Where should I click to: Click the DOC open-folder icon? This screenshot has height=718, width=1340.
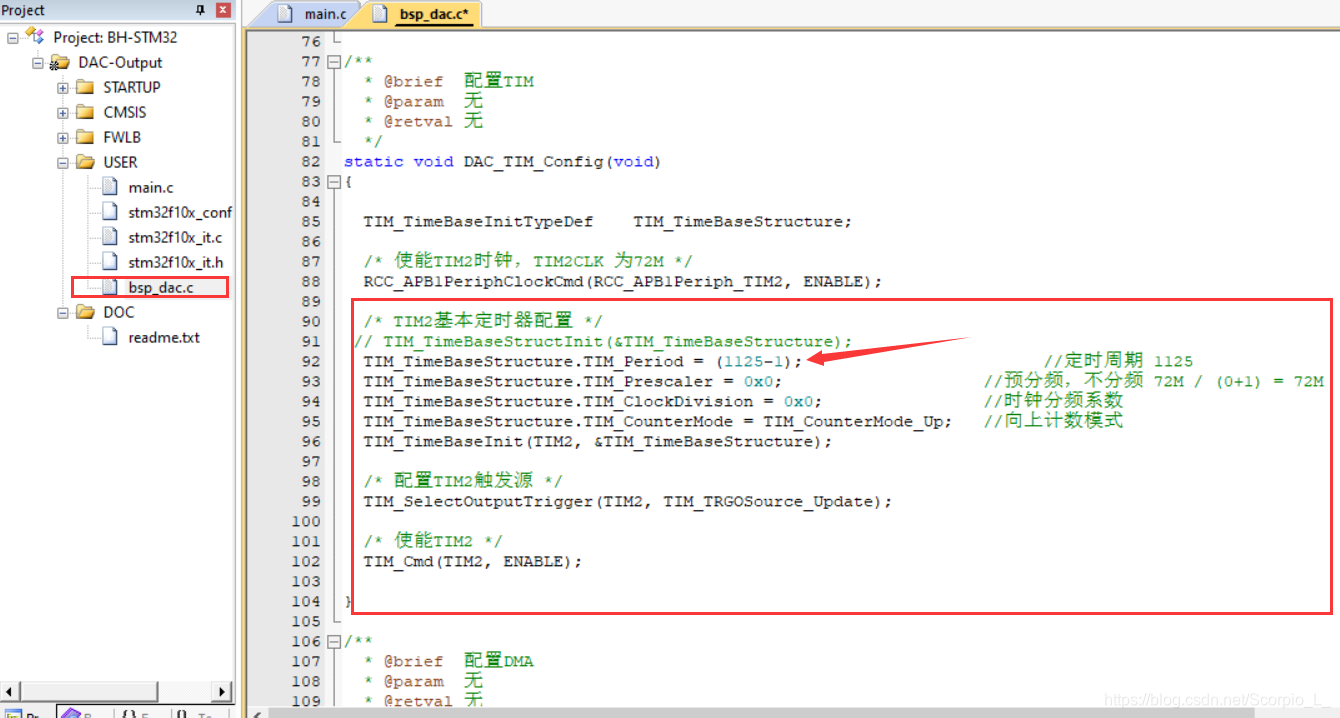(85, 312)
